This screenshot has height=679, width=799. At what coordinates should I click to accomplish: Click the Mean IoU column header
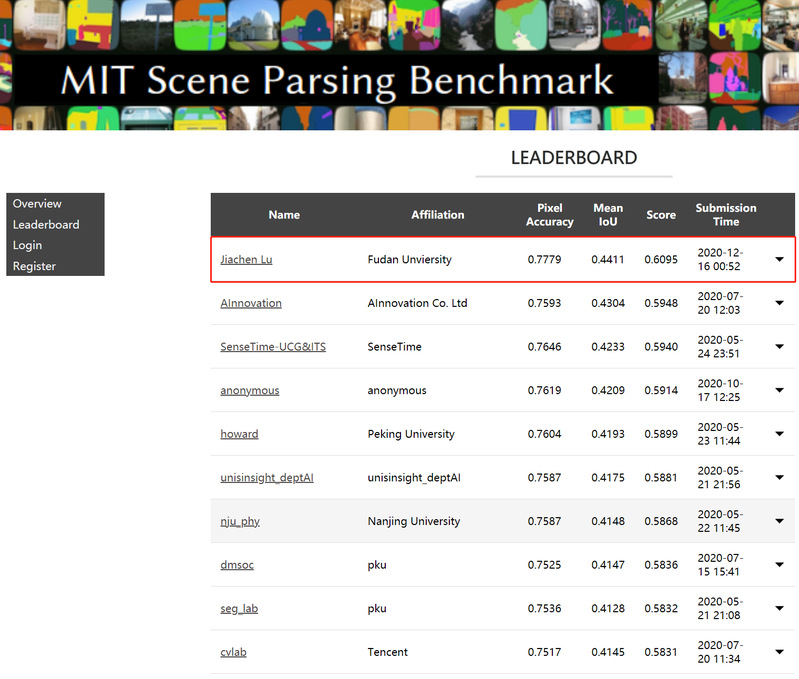[x=608, y=215]
